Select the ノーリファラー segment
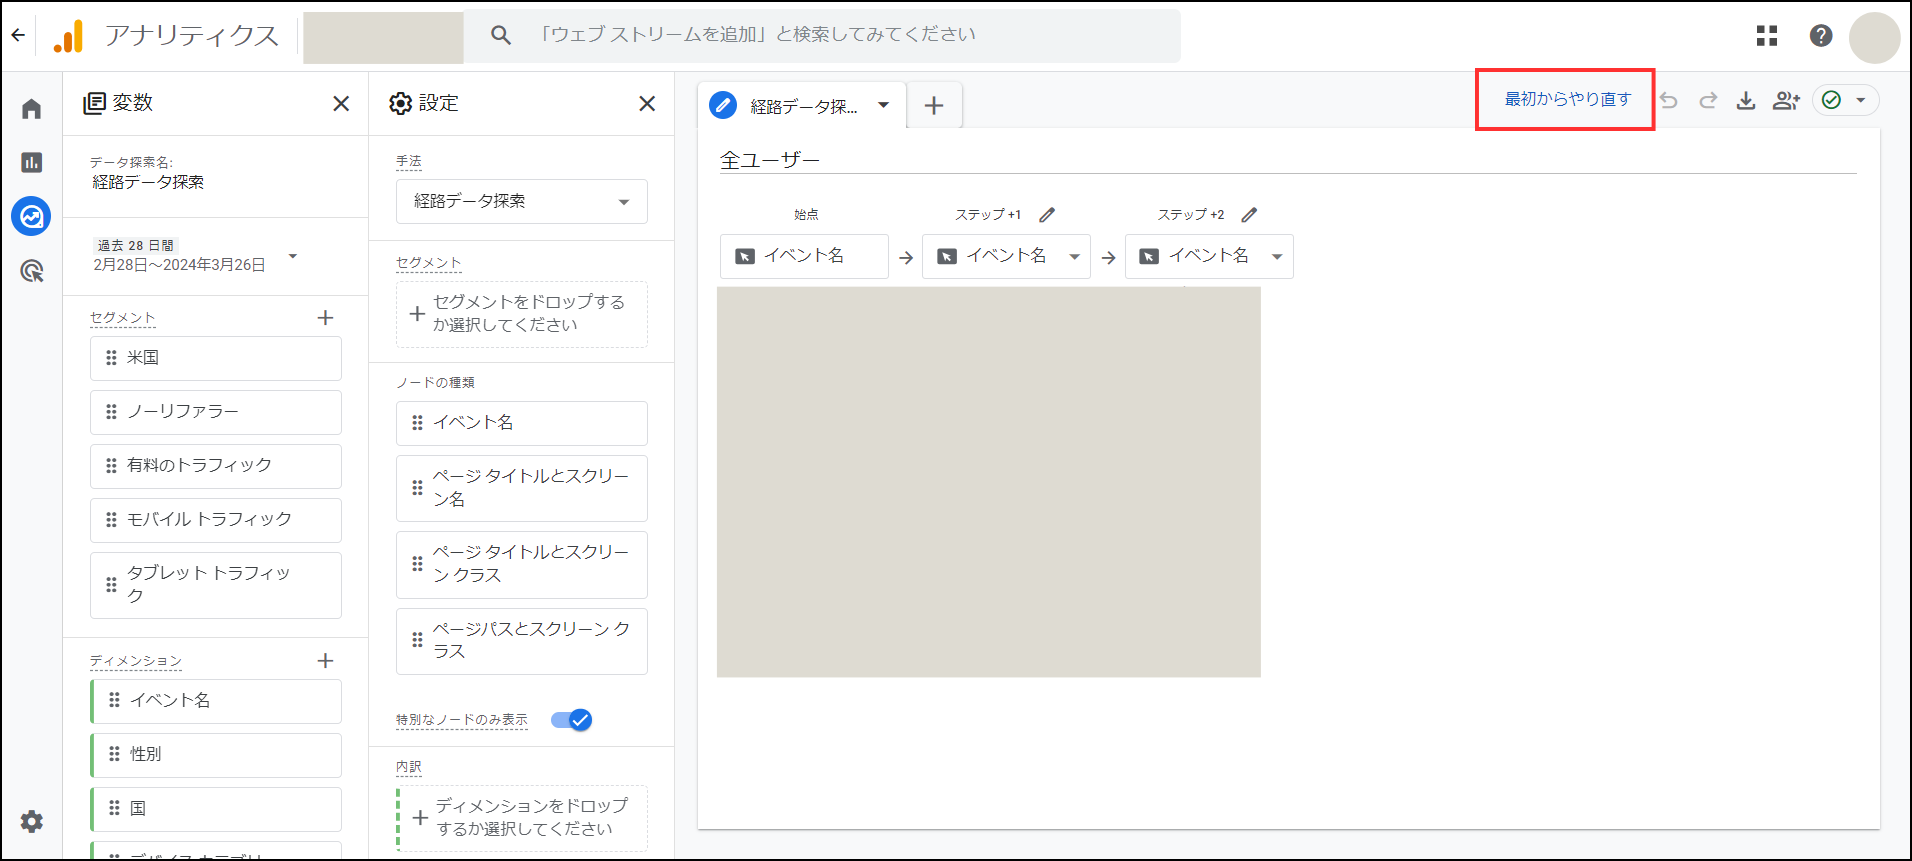Image resolution: width=1912 pixels, height=861 pixels. [x=216, y=412]
